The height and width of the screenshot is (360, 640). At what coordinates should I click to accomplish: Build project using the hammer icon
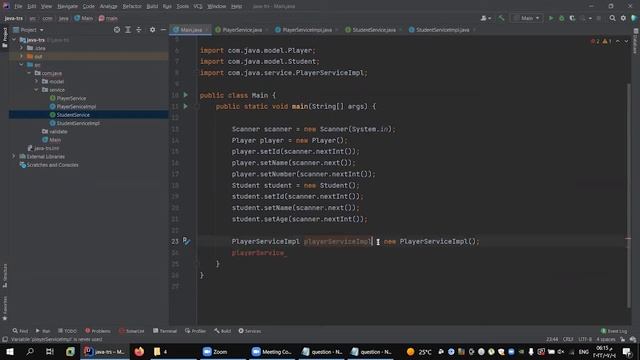tap(501, 18)
